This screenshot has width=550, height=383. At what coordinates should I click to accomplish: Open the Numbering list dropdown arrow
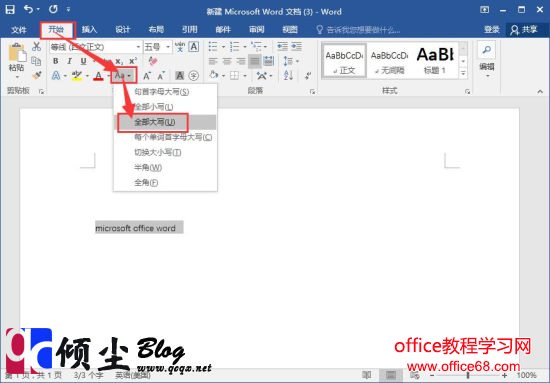(244, 47)
